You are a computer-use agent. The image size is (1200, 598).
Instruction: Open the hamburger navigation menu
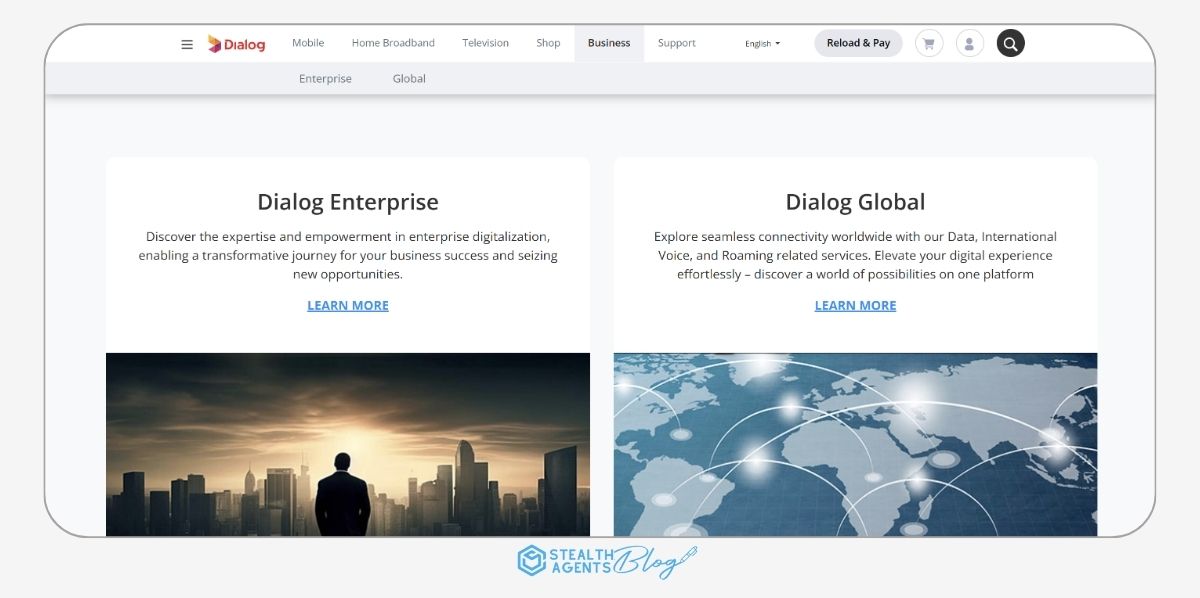[186, 43]
